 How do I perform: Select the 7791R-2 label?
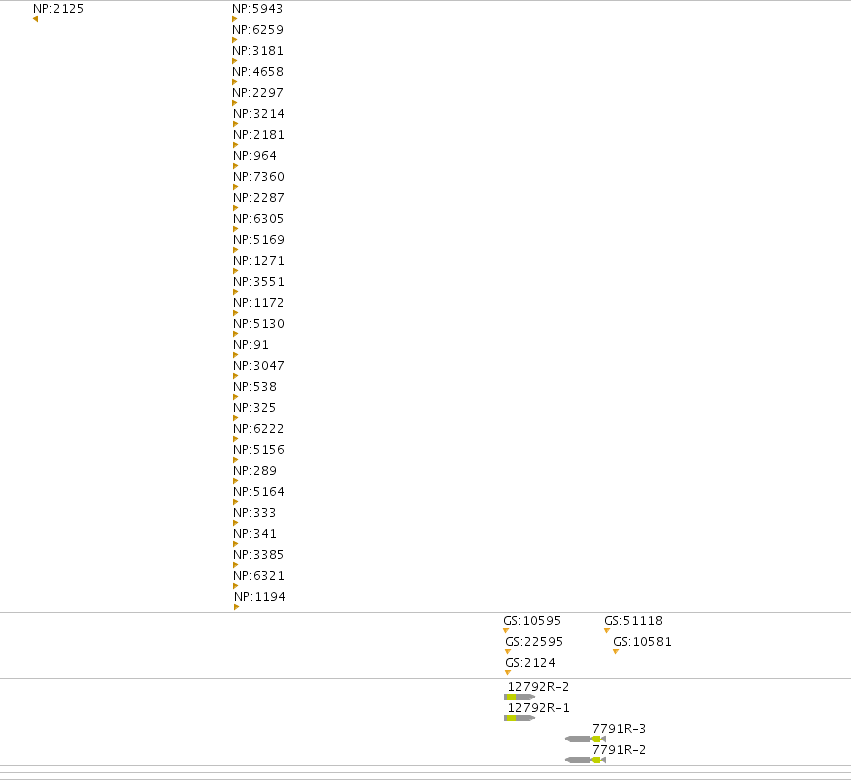tap(619, 750)
